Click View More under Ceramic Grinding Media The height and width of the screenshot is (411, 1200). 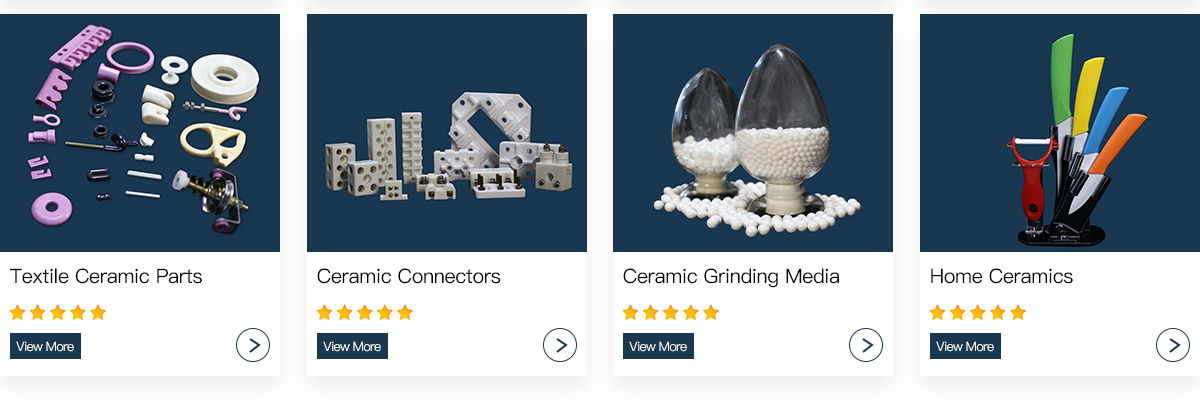coord(658,346)
